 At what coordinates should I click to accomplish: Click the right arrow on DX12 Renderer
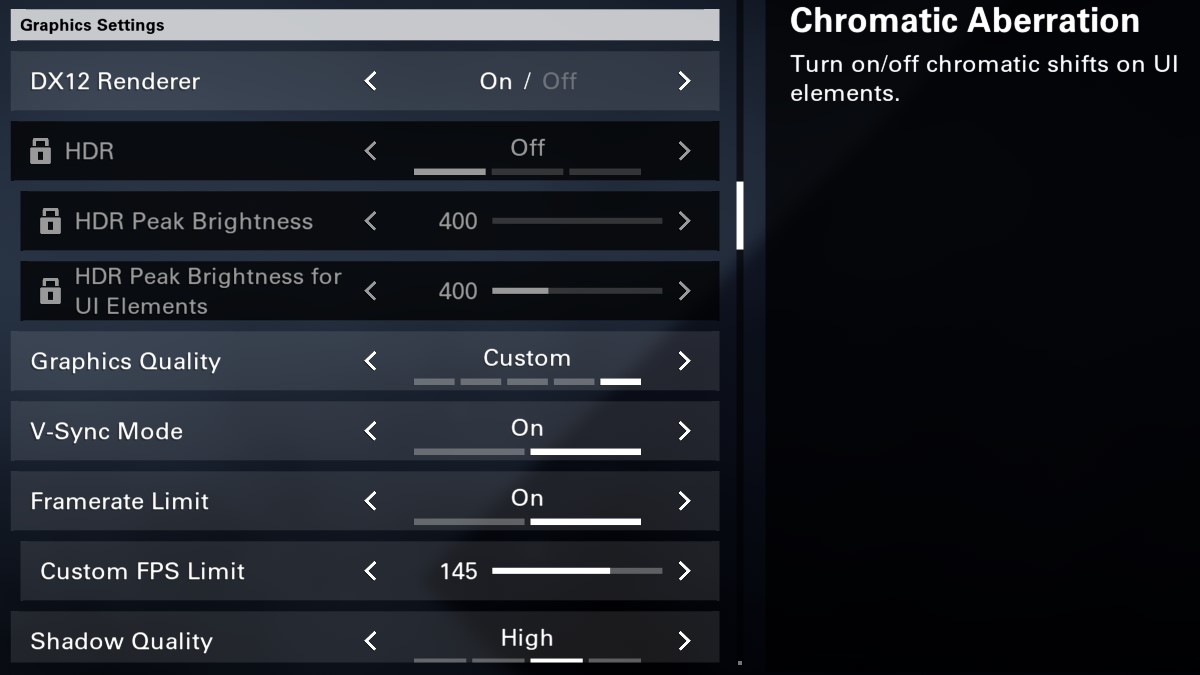[685, 81]
